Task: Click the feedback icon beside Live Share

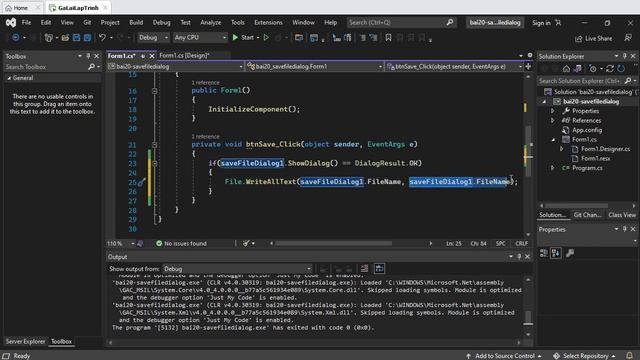Action: pos(628,38)
